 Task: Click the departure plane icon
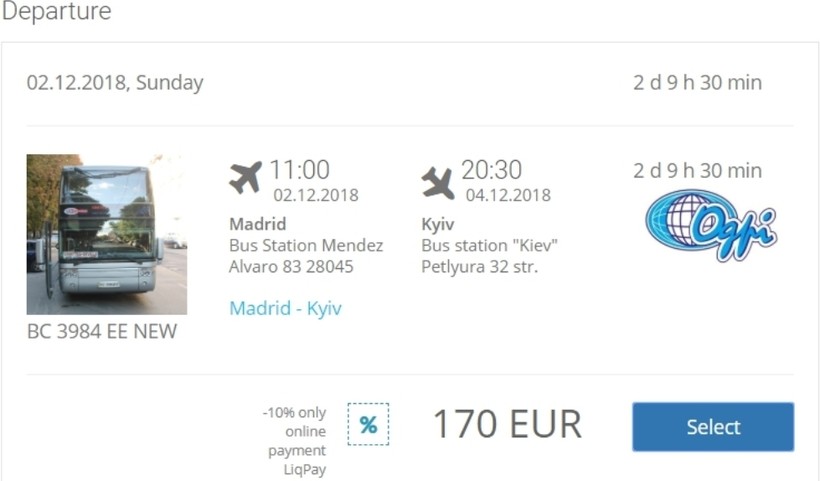245,178
